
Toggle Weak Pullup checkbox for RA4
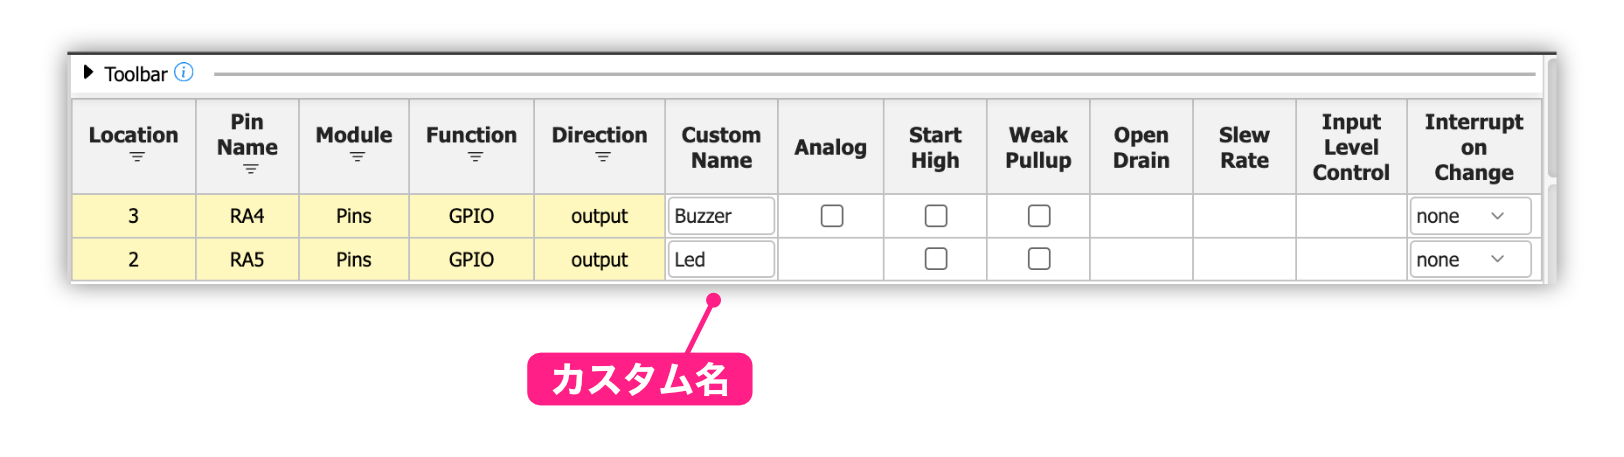1040,216
